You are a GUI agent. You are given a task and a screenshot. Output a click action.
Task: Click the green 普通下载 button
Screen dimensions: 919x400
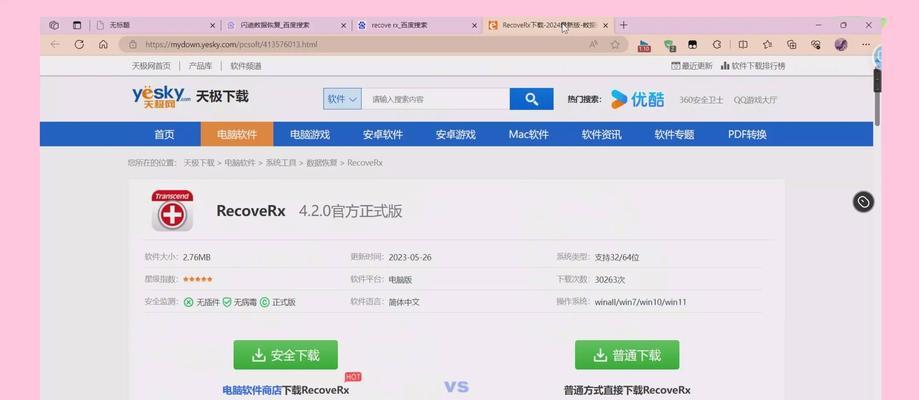[627, 355]
